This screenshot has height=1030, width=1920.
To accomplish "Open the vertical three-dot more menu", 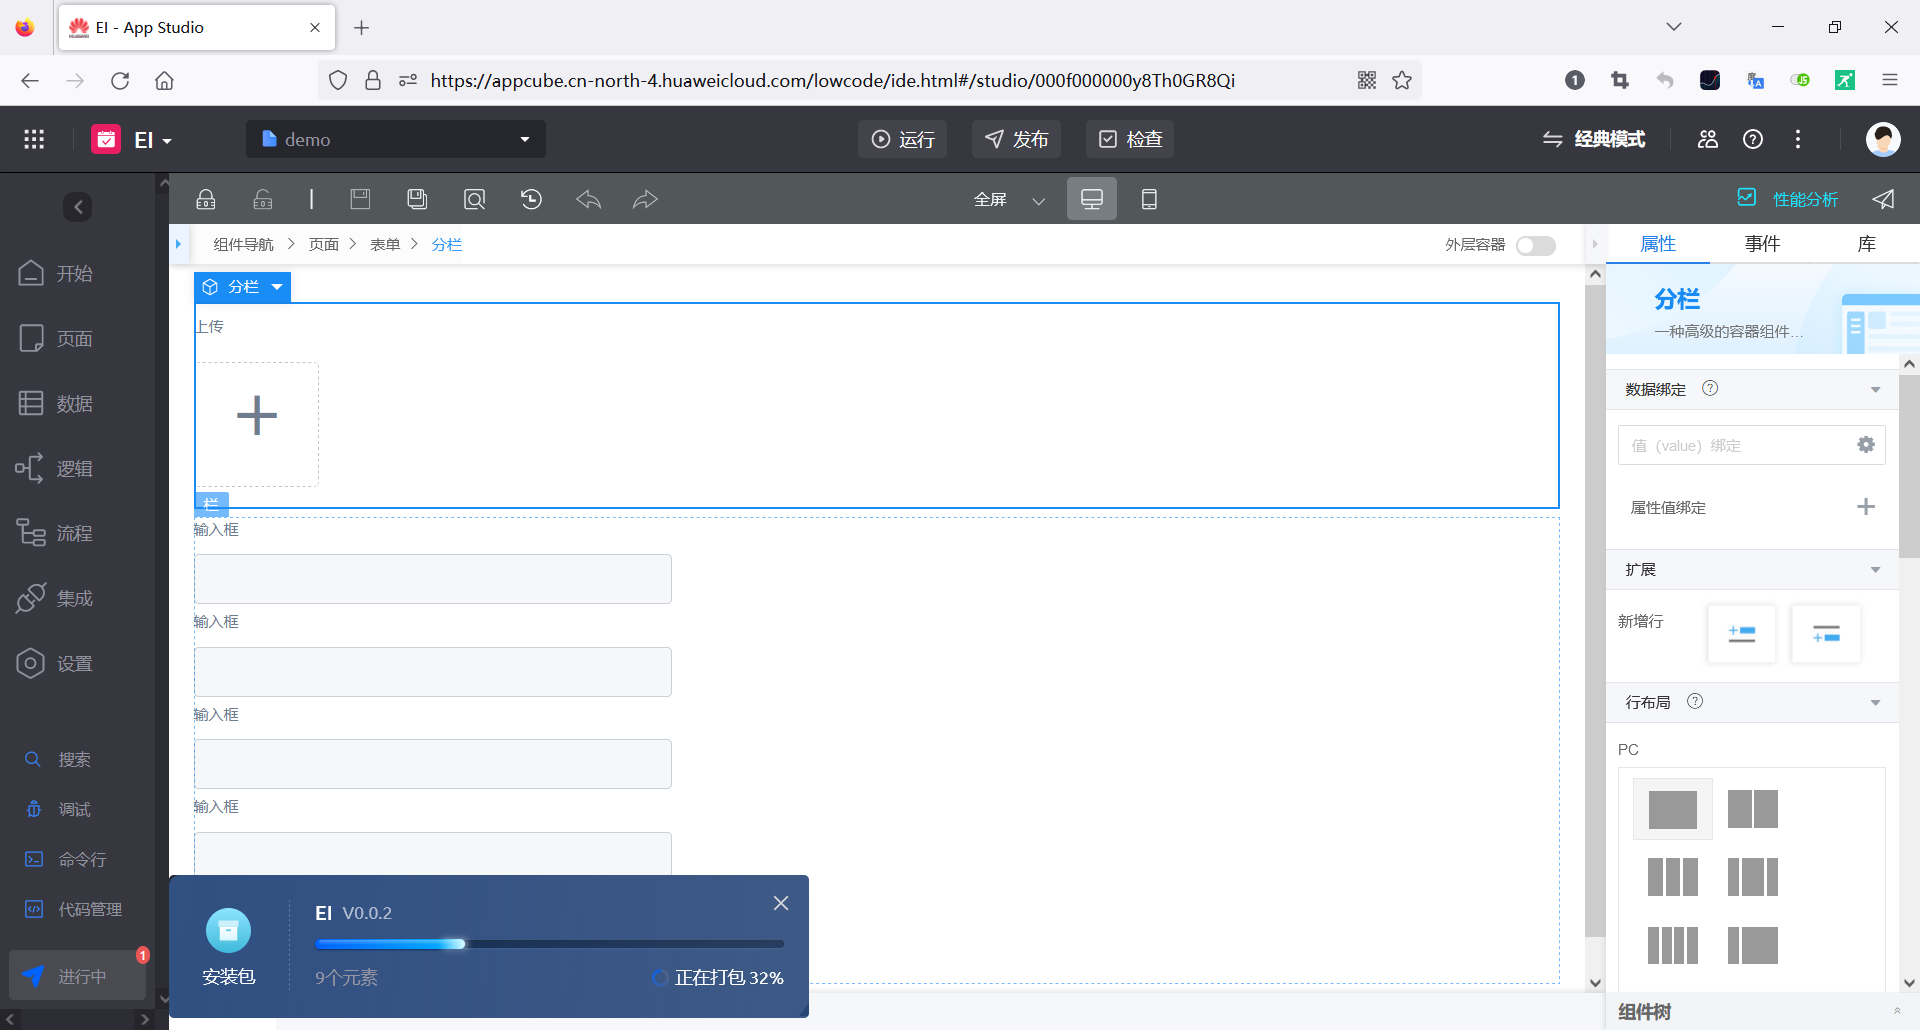I will click(x=1798, y=139).
